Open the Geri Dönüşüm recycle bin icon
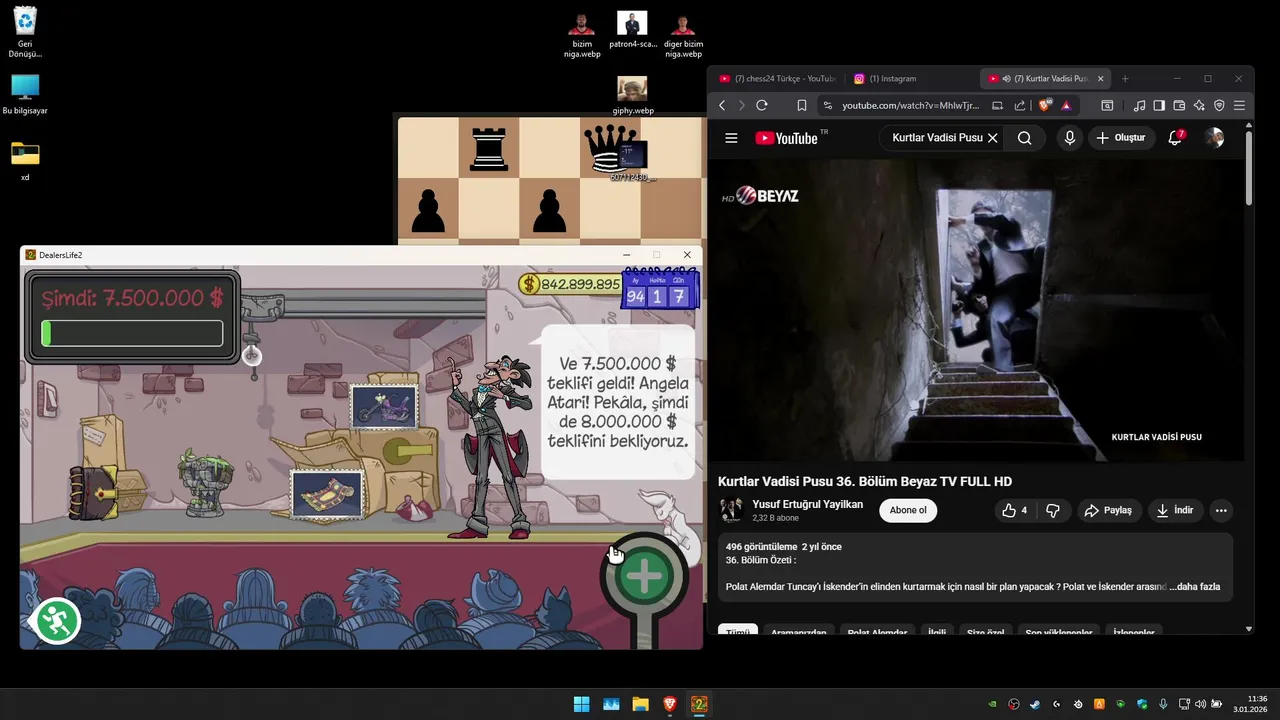Image resolution: width=1280 pixels, height=720 pixels. click(x=25, y=31)
